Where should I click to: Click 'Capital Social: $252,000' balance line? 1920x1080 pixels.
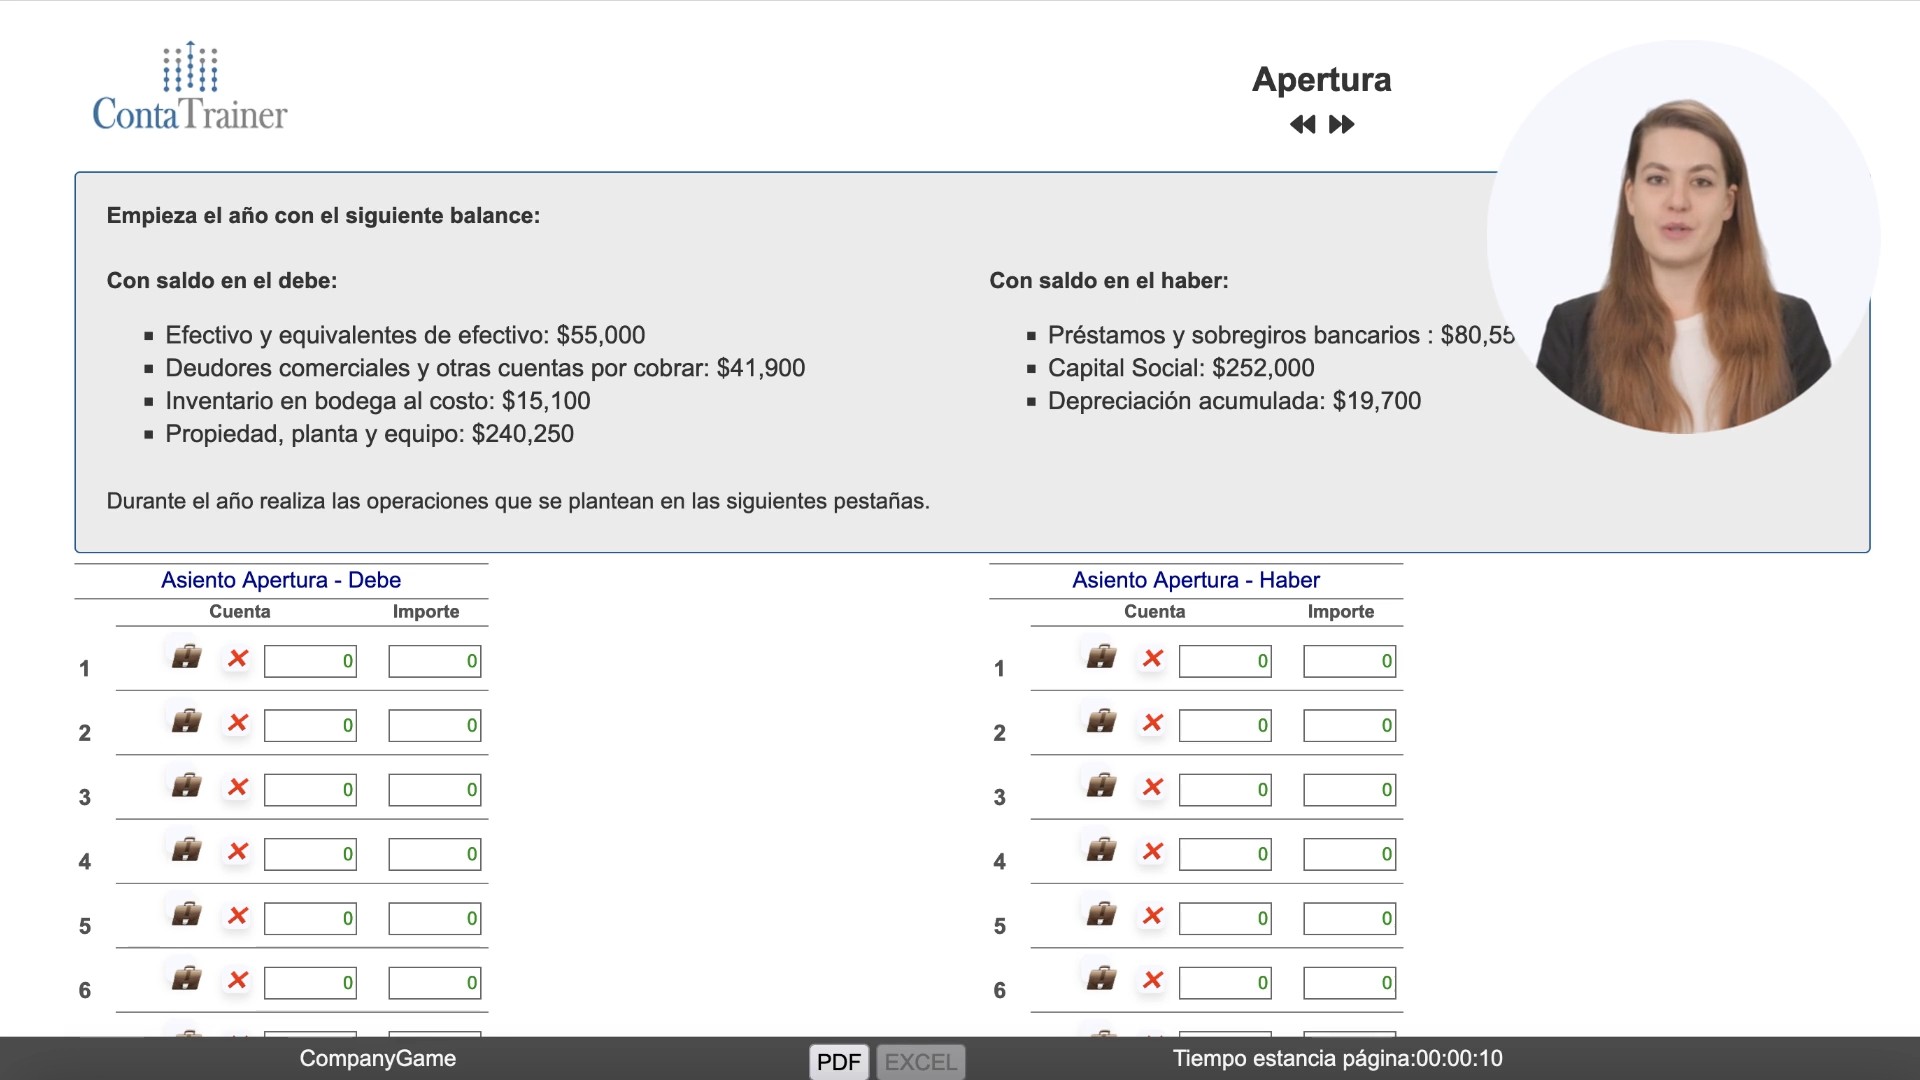[1181, 368]
